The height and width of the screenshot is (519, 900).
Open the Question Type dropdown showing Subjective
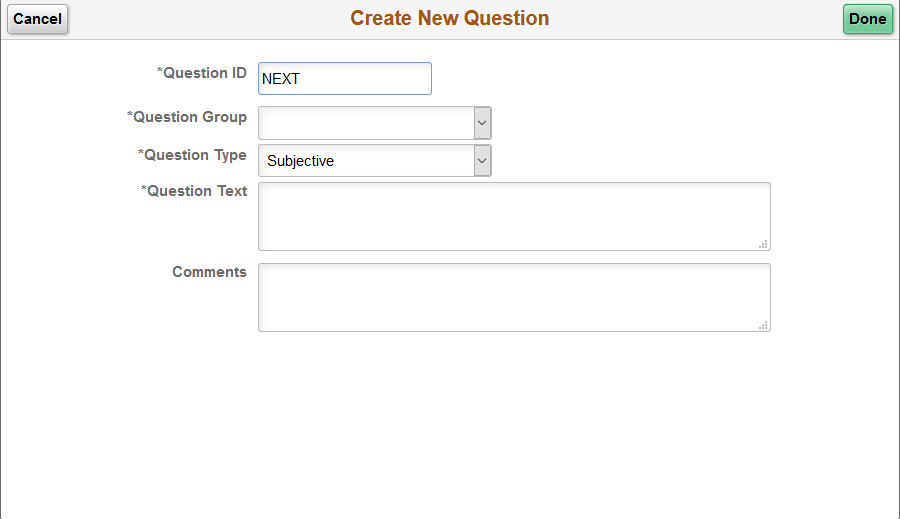coord(375,161)
